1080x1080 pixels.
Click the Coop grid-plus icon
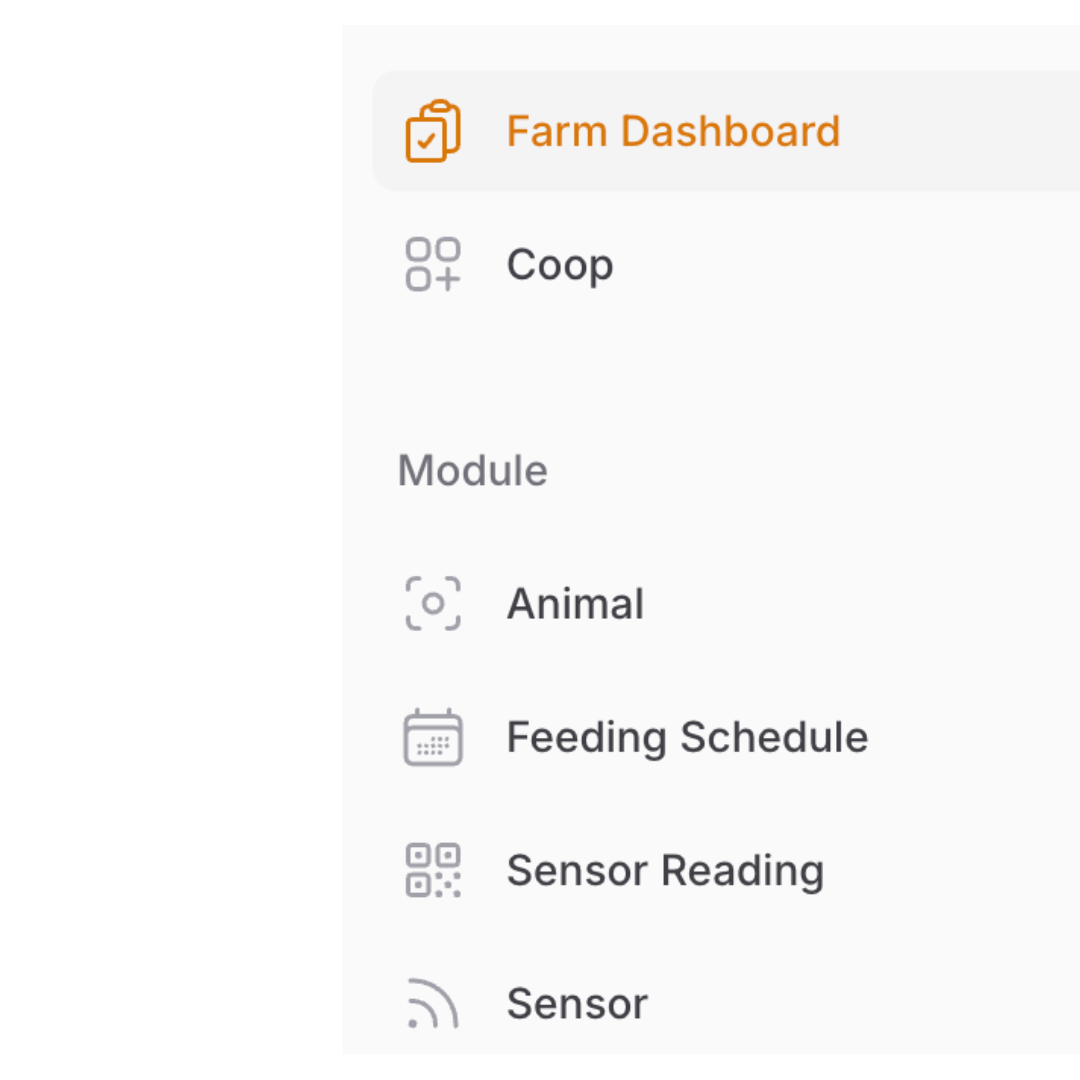pos(432,264)
